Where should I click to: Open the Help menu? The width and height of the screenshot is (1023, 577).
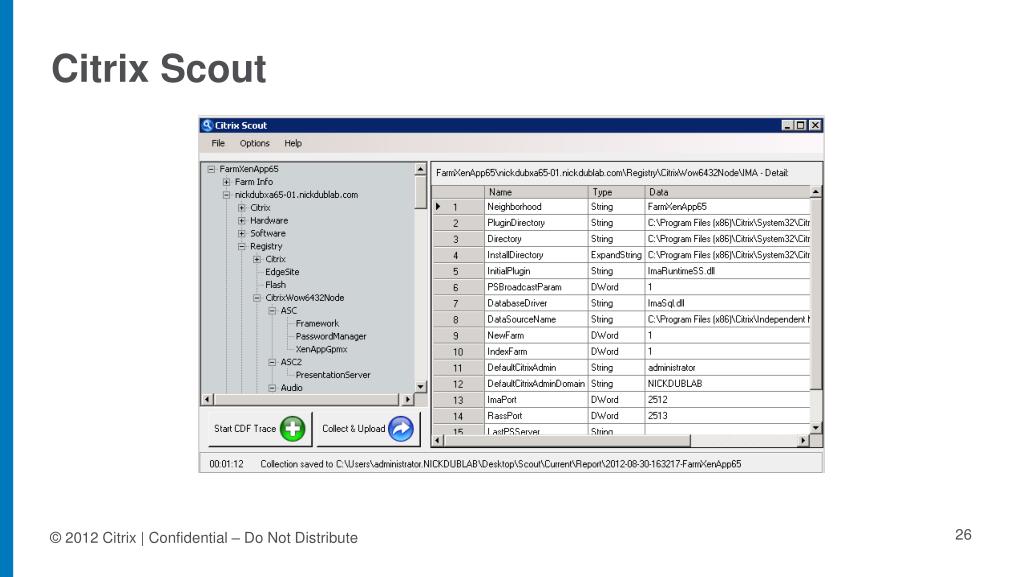click(293, 143)
